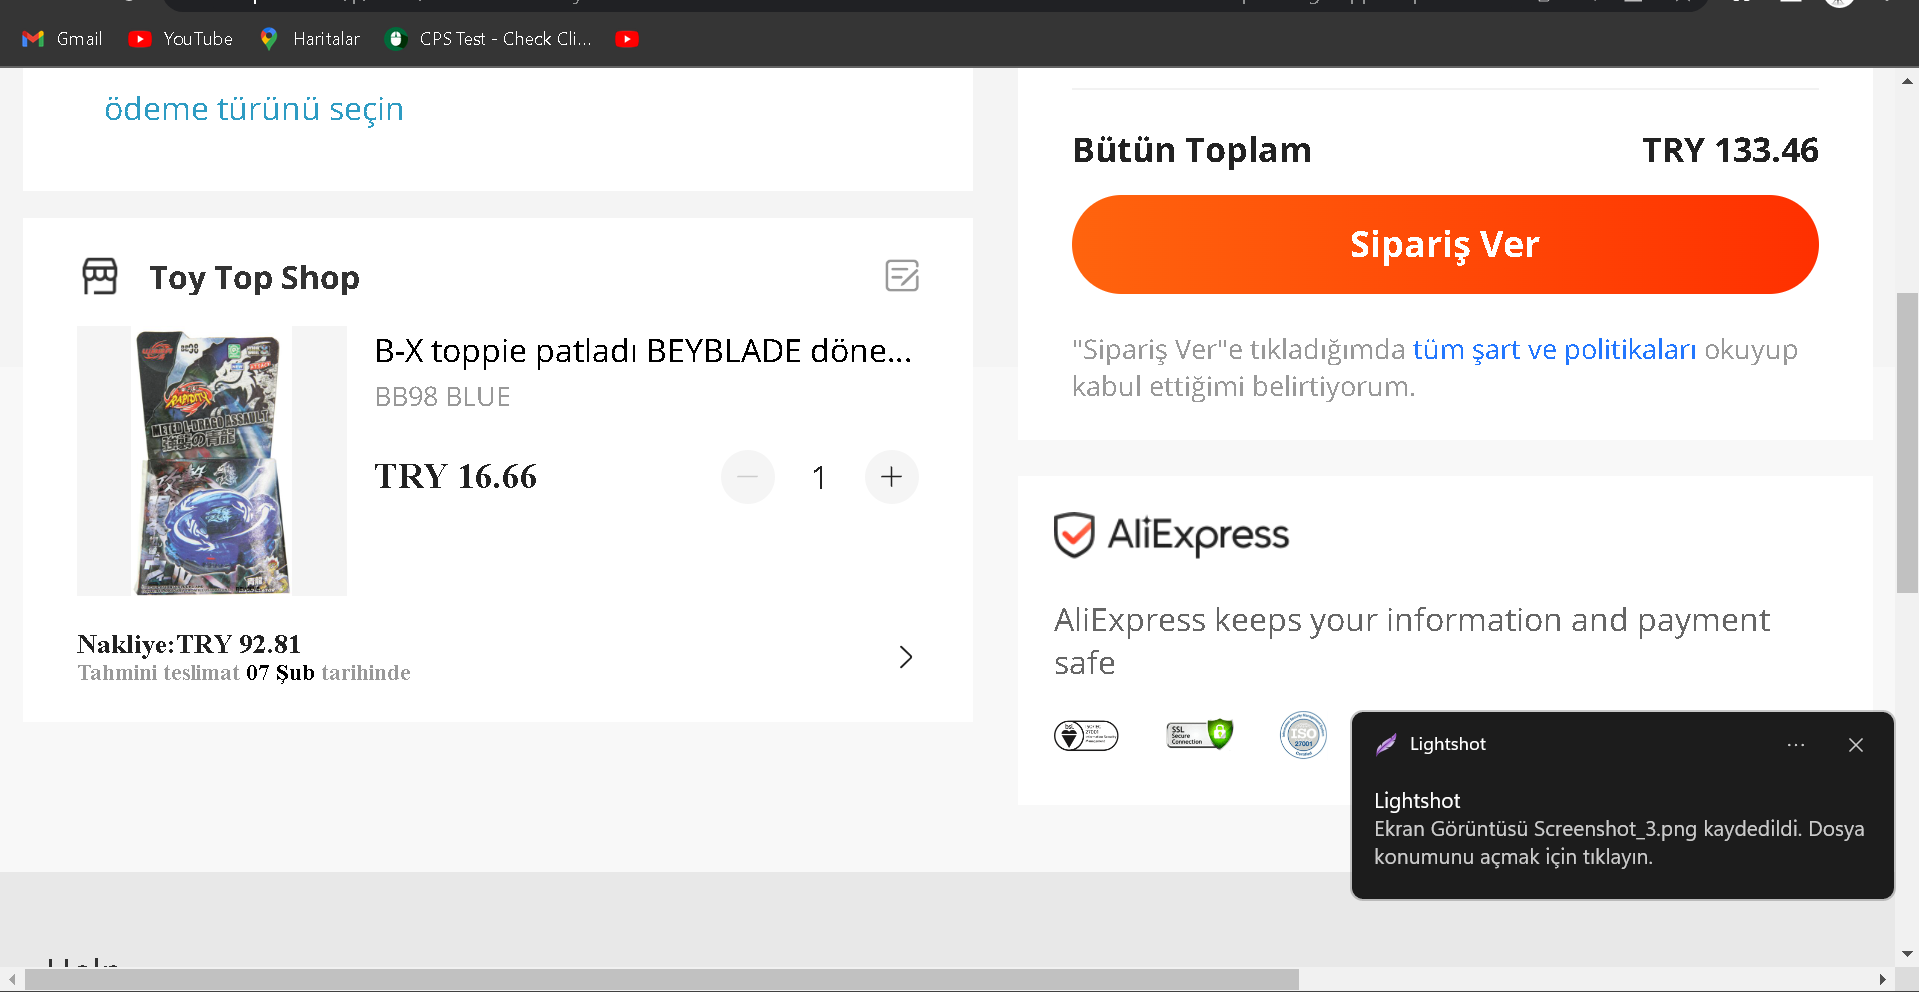Decrease the product quantity with minus
The height and width of the screenshot is (992, 1919).
click(747, 477)
